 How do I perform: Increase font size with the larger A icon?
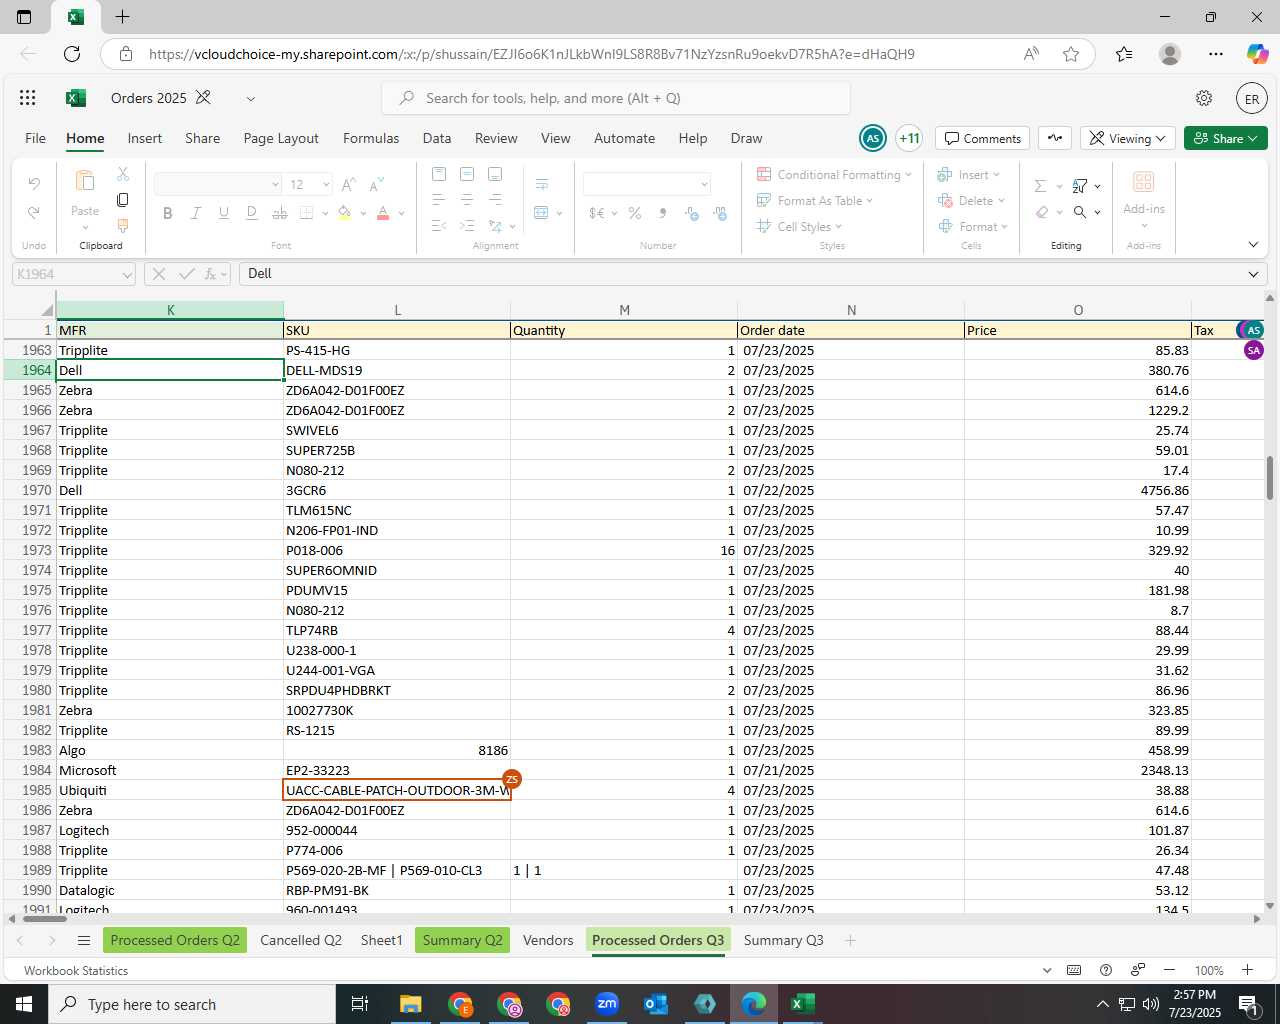click(348, 184)
